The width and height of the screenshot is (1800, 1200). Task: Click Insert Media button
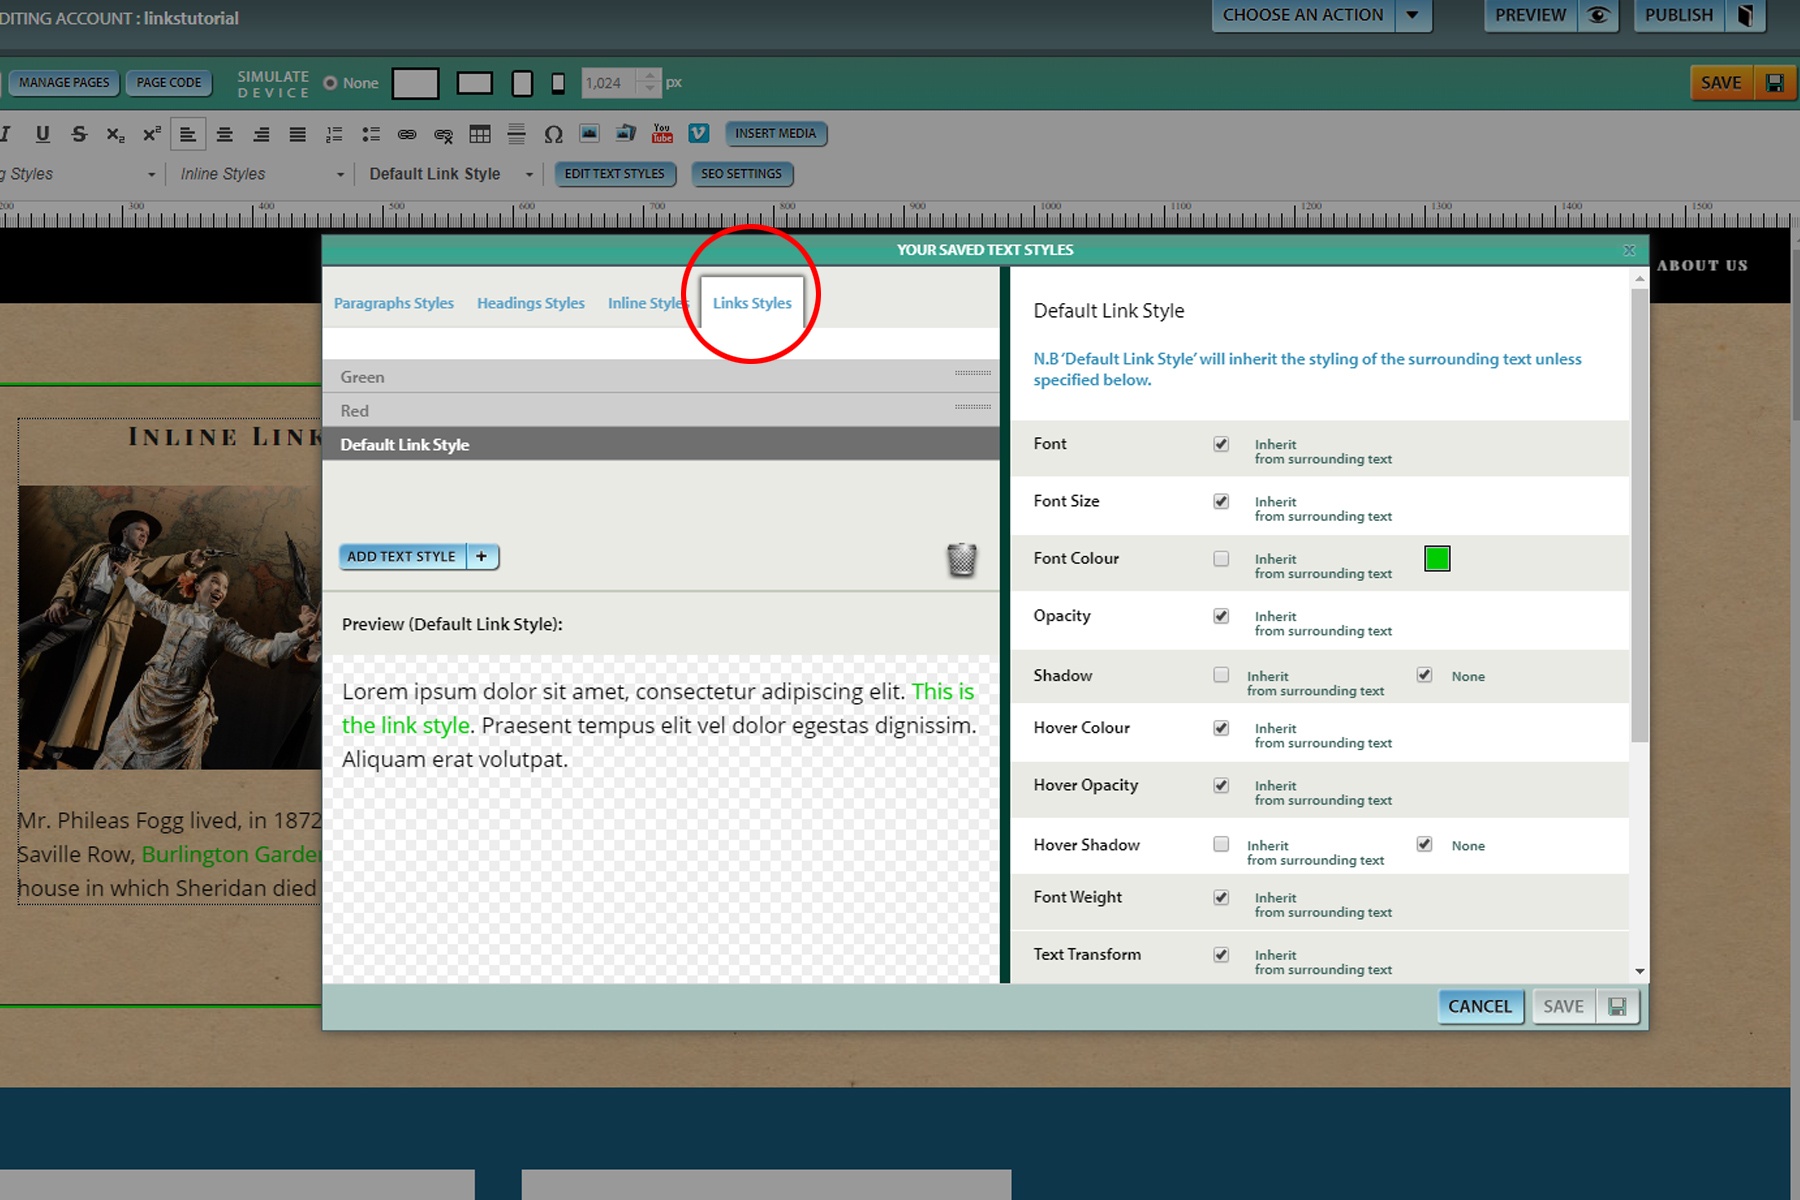point(776,134)
